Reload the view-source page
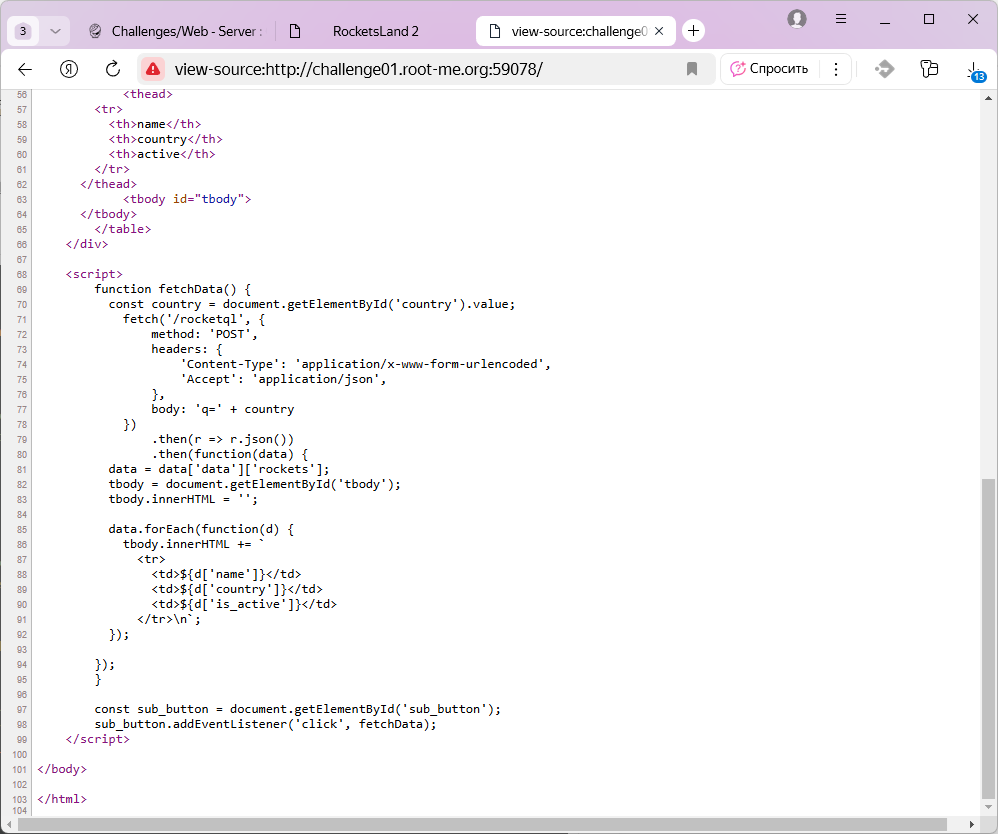Image resolution: width=998 pixels, height=834 pixels. pos(113,69)
